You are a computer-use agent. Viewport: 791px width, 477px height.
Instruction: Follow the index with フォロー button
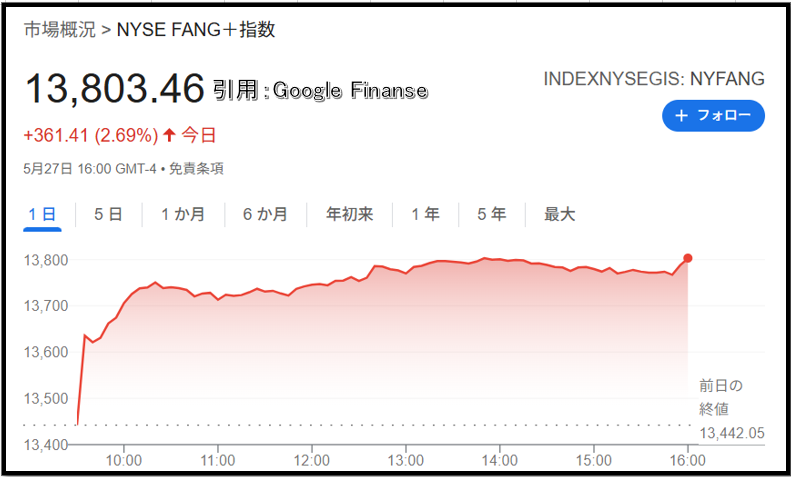coord(713,115)
